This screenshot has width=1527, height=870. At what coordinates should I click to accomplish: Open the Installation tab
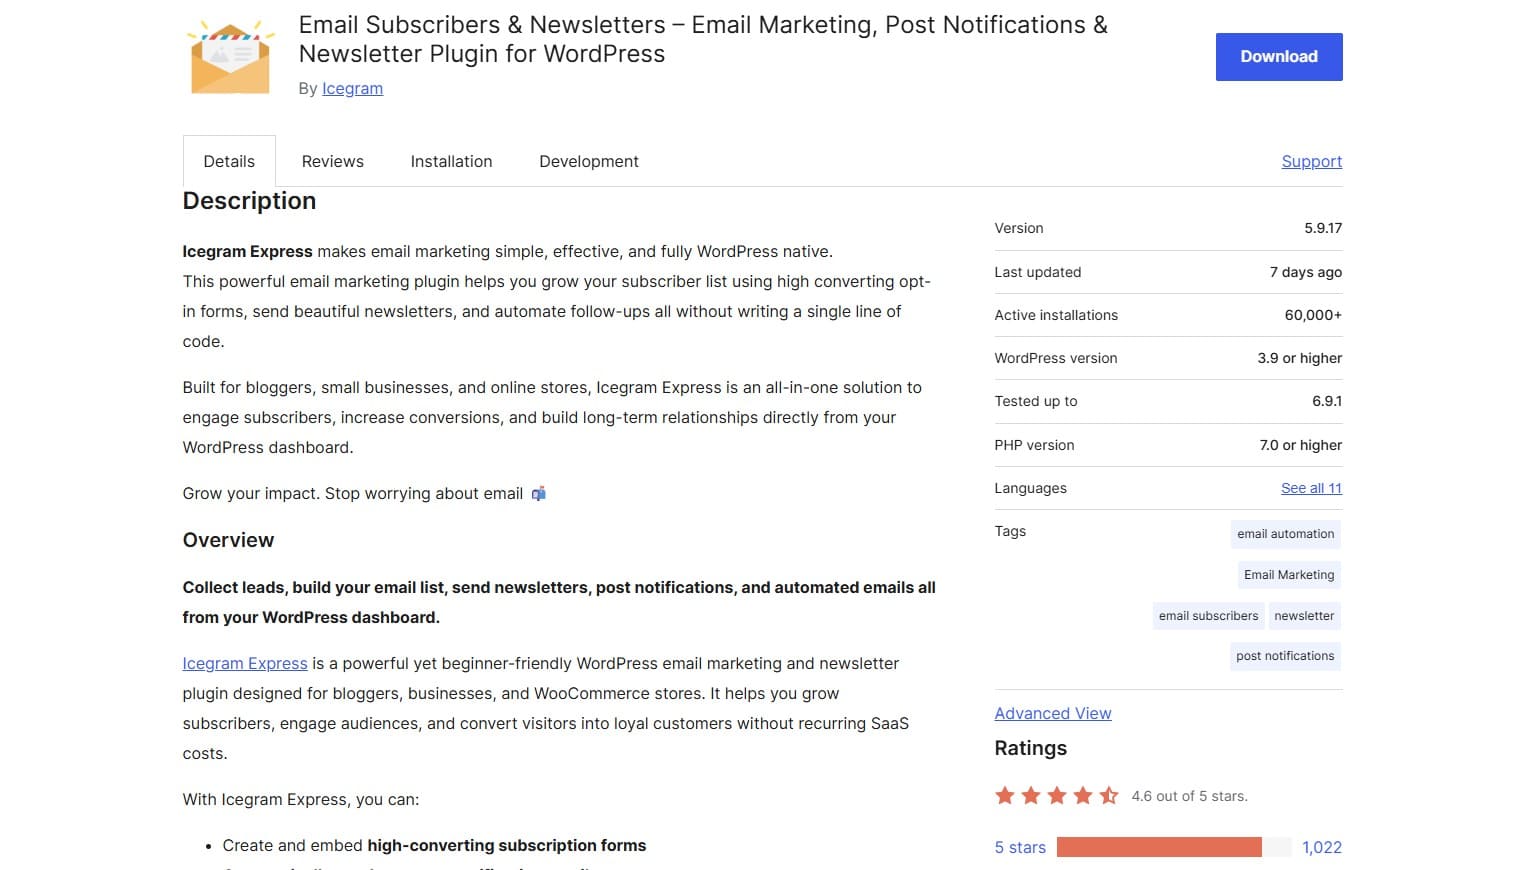pyautogui.click(x=451, y=161)
